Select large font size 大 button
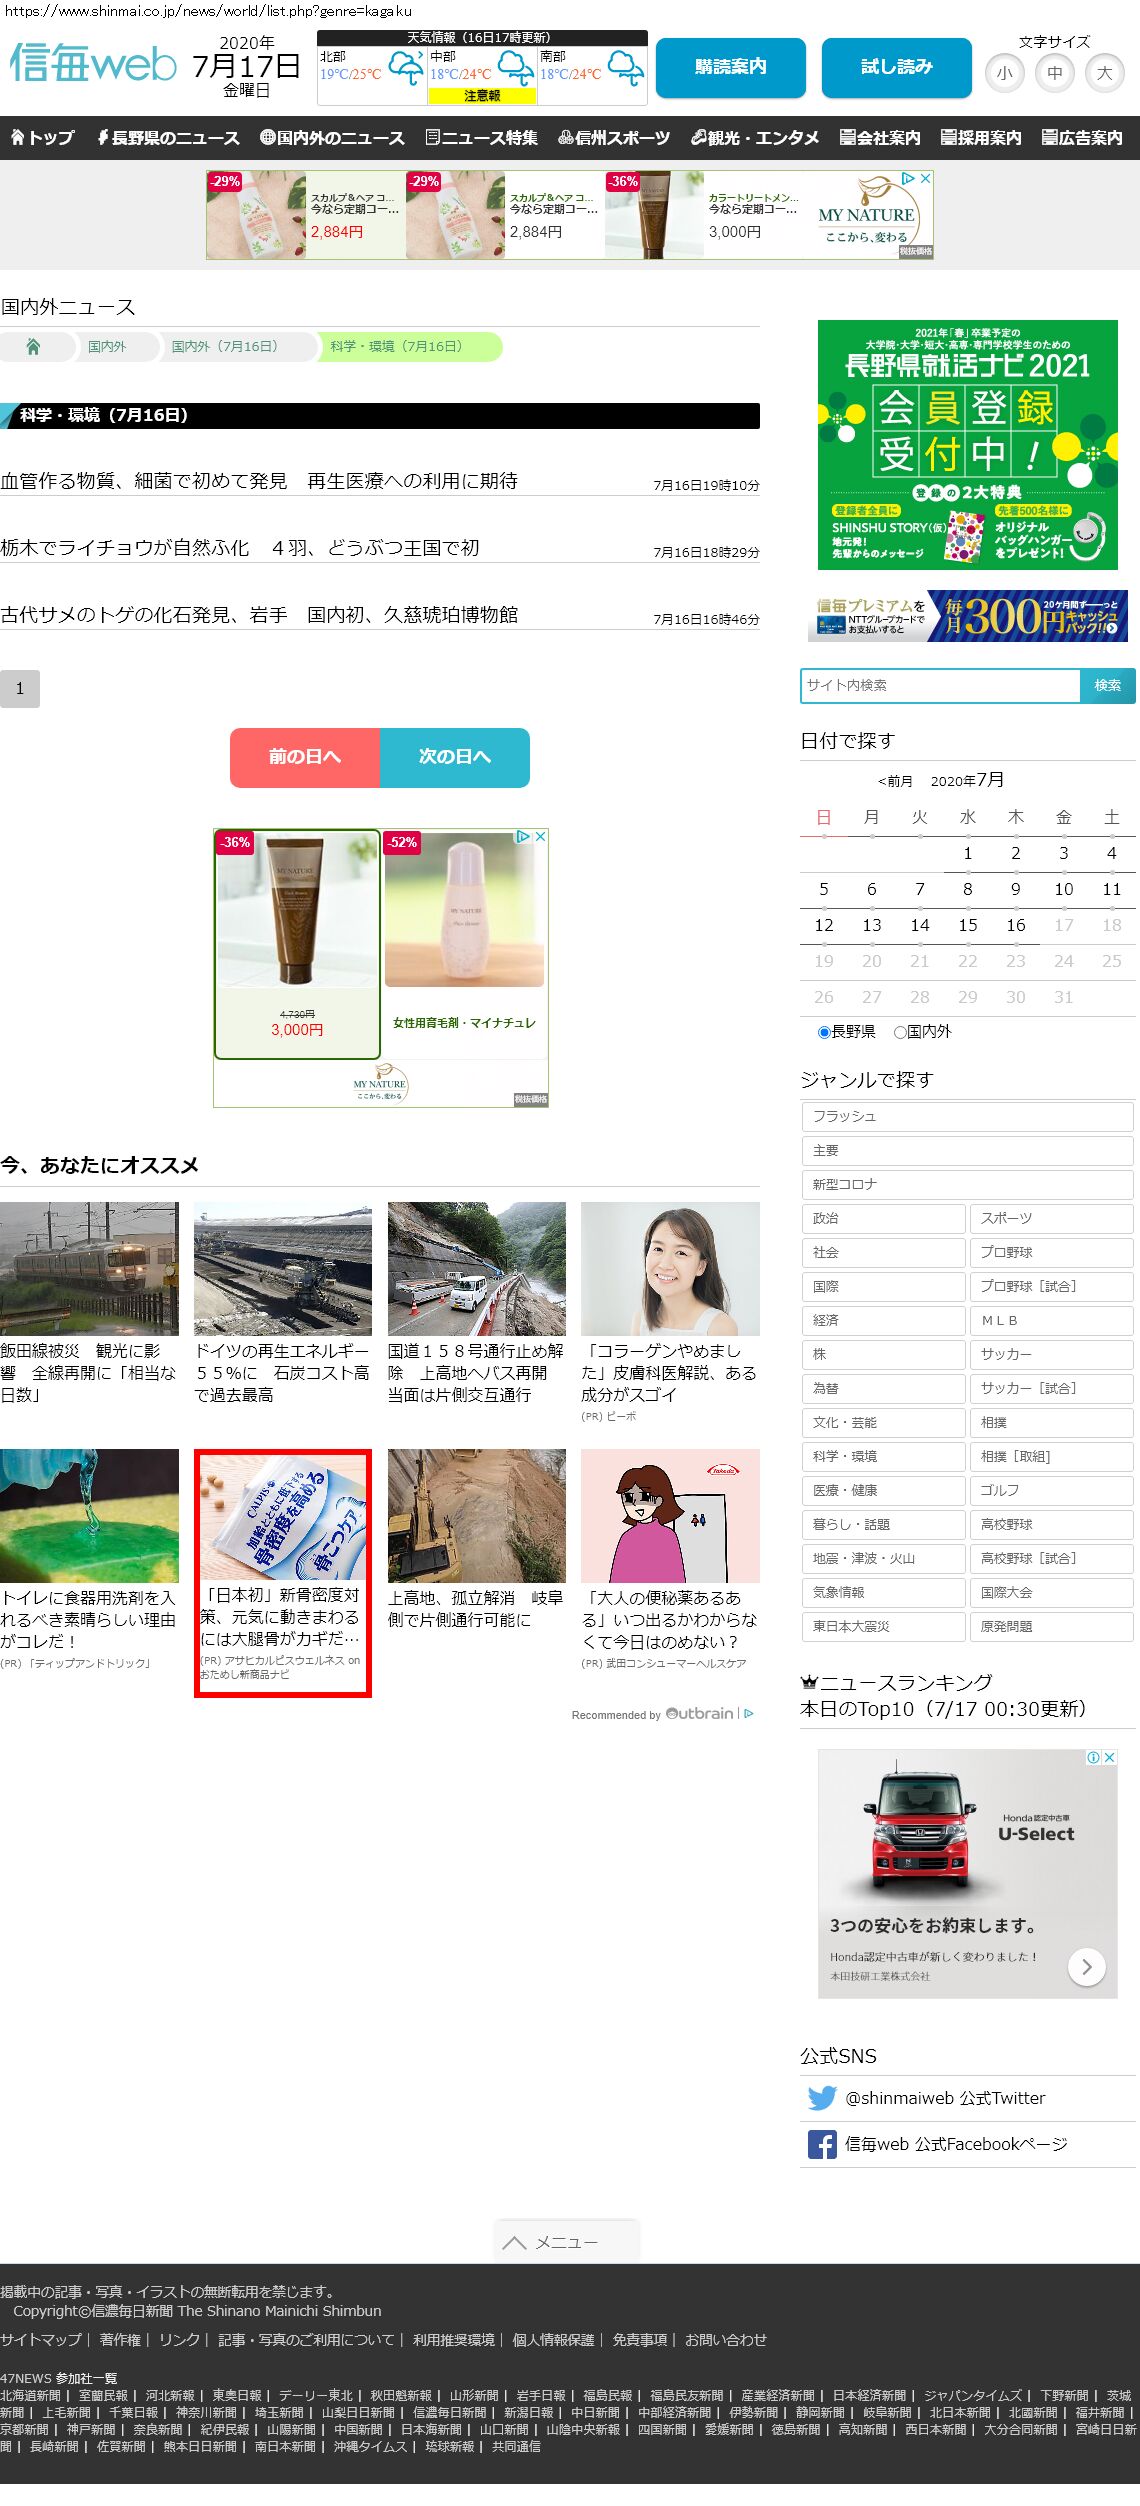This screenshot has height=2506, width=1140. 1104,73
